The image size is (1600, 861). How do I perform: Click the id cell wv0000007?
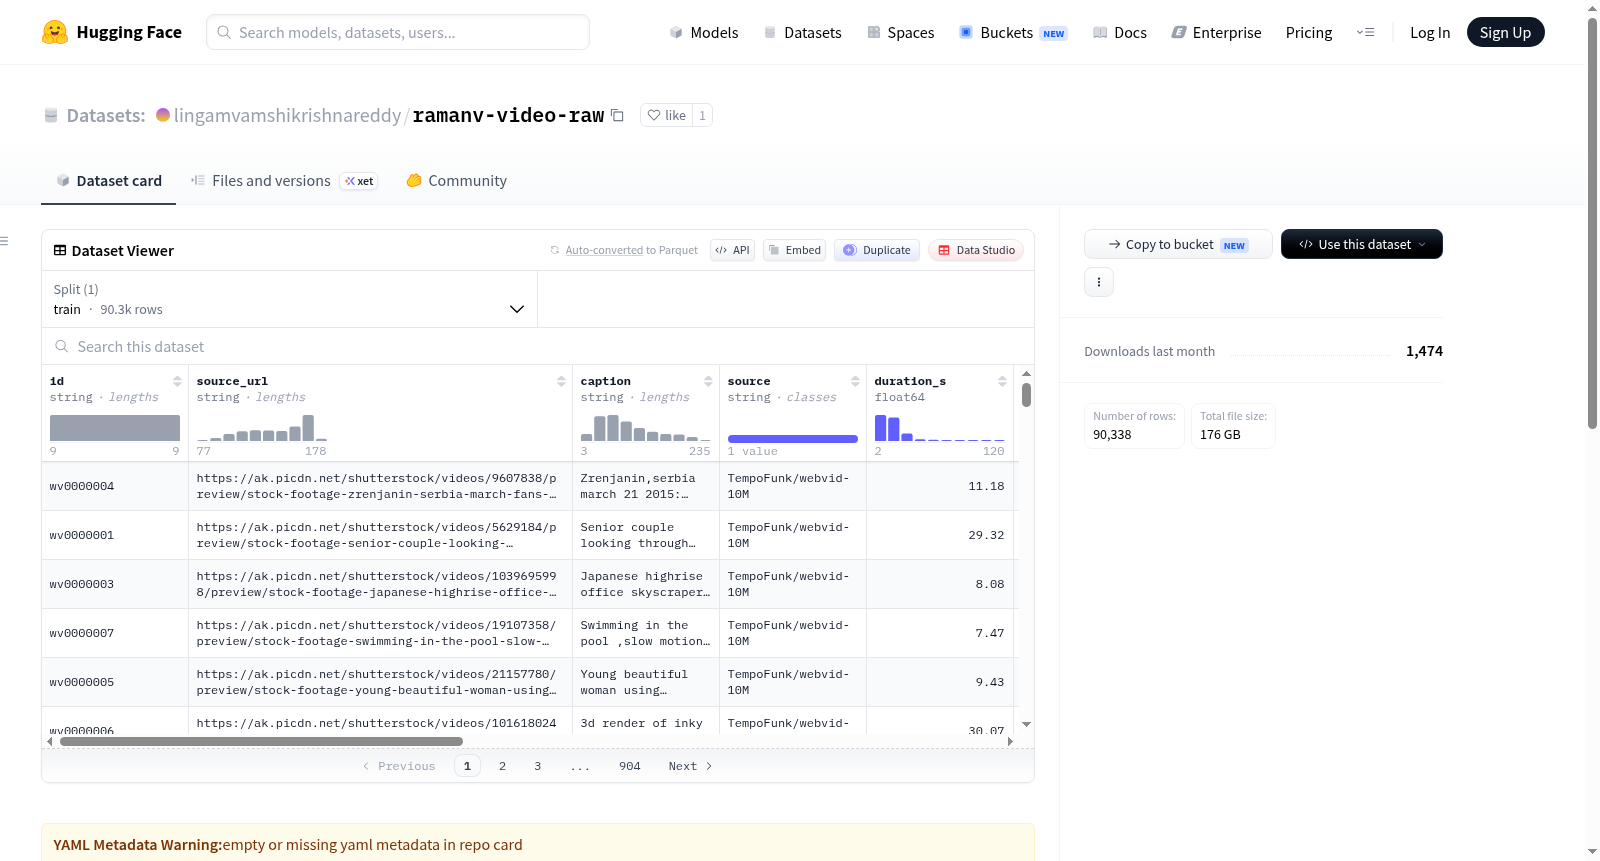tap(115, 633)
